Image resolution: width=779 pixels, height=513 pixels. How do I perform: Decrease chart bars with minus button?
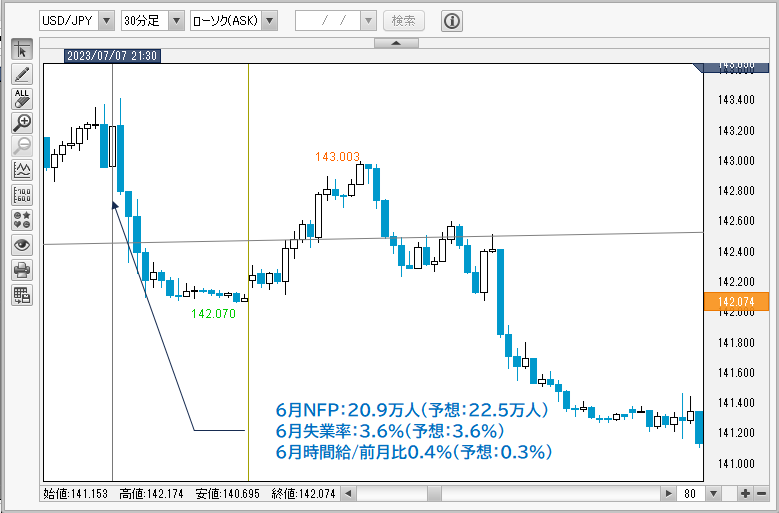[x=761, y=494]
